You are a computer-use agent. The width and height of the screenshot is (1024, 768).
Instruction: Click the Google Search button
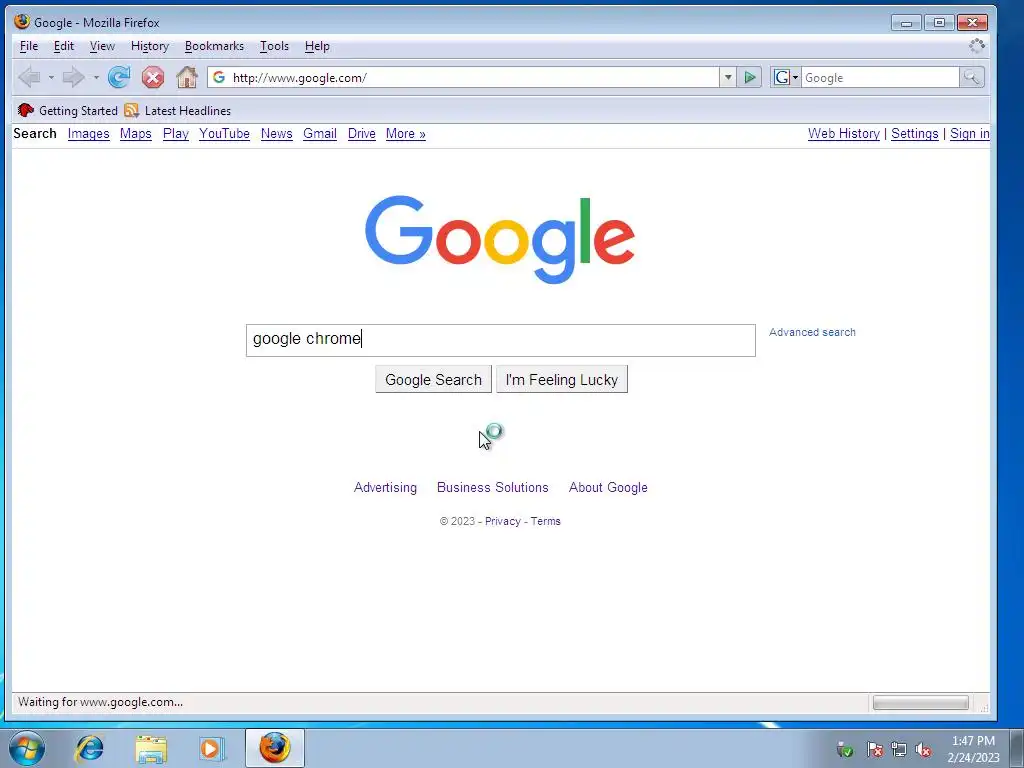pos(433,379)
